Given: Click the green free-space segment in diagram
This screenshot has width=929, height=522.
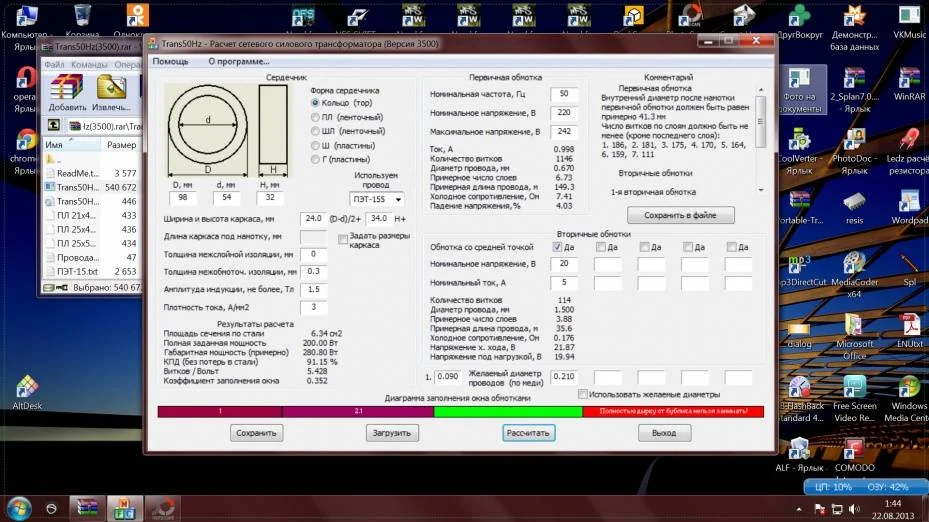Looking at the screenshot, I should click(x=508, y=411).
